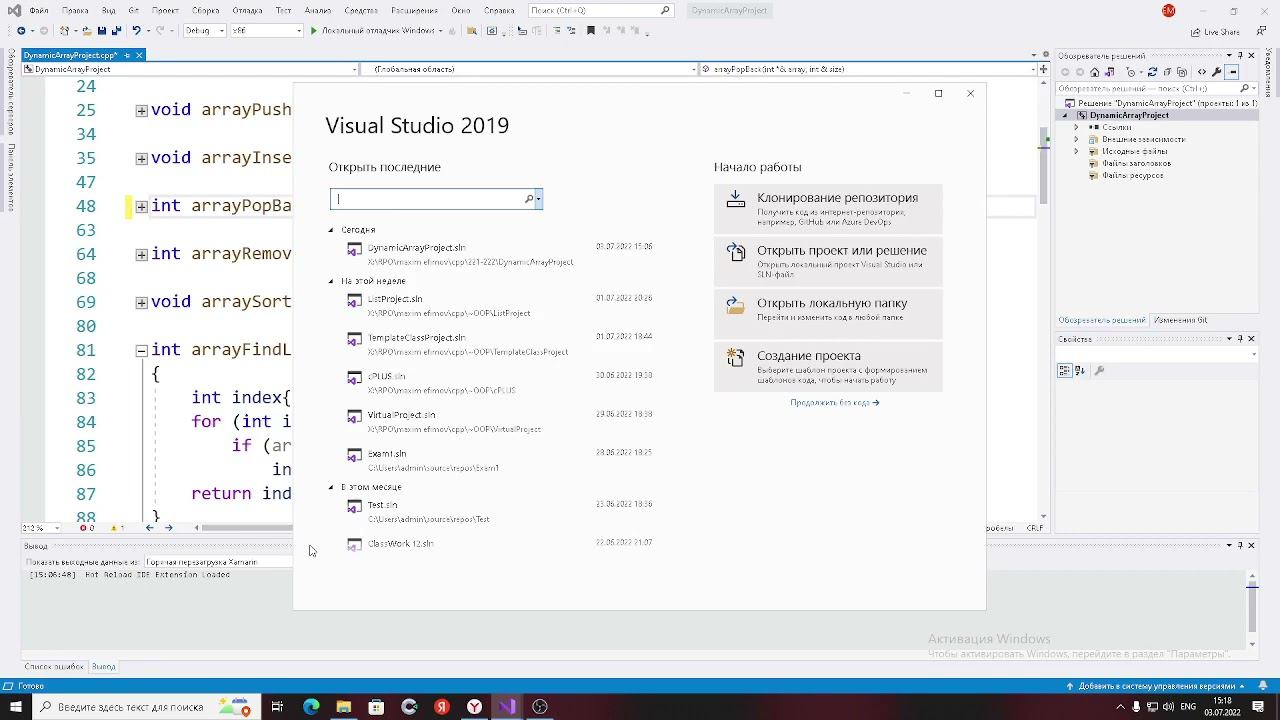This screenshot has width=1280, height=720.
Task: Open Task View from the taskbar
Action: pyautogui.click(x=278, y=707)
